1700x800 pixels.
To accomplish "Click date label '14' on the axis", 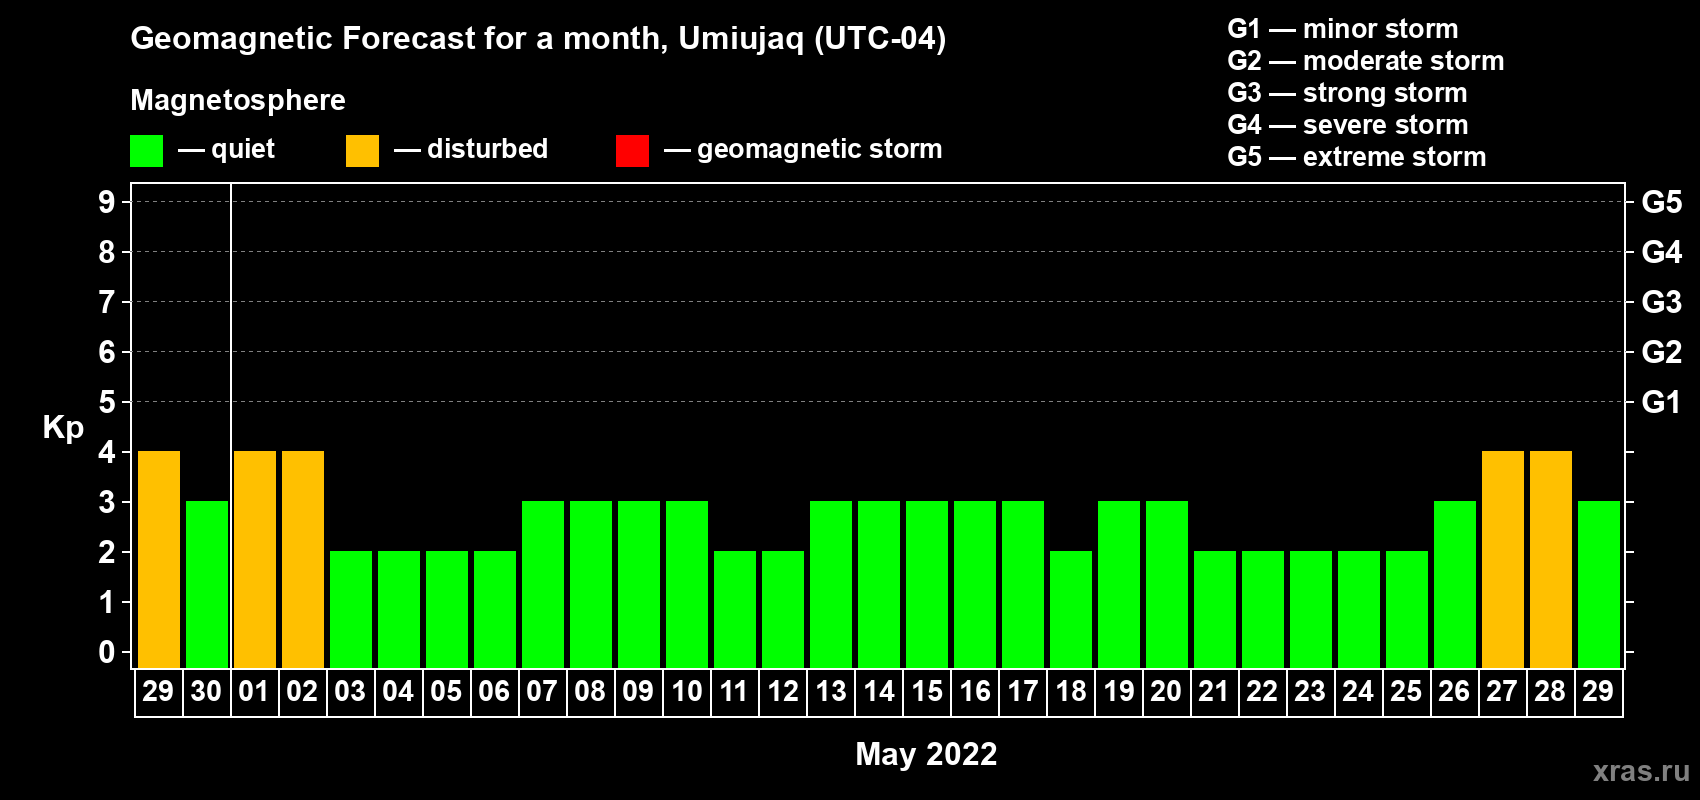I will 878,692.
